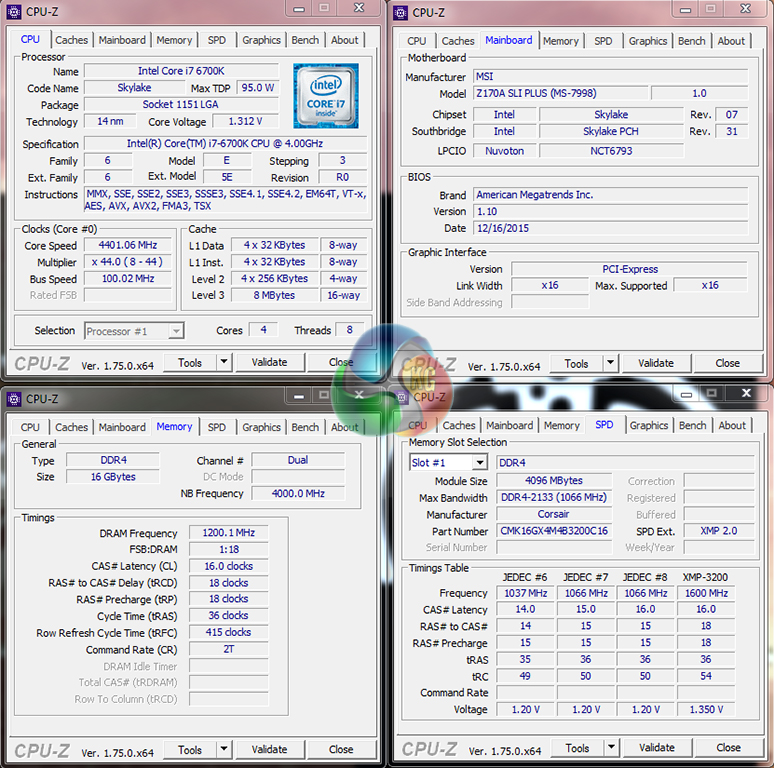Click SPD Ext. value XMP 2.0
Screen dimensions: 774x768
(x=719, y=531)
